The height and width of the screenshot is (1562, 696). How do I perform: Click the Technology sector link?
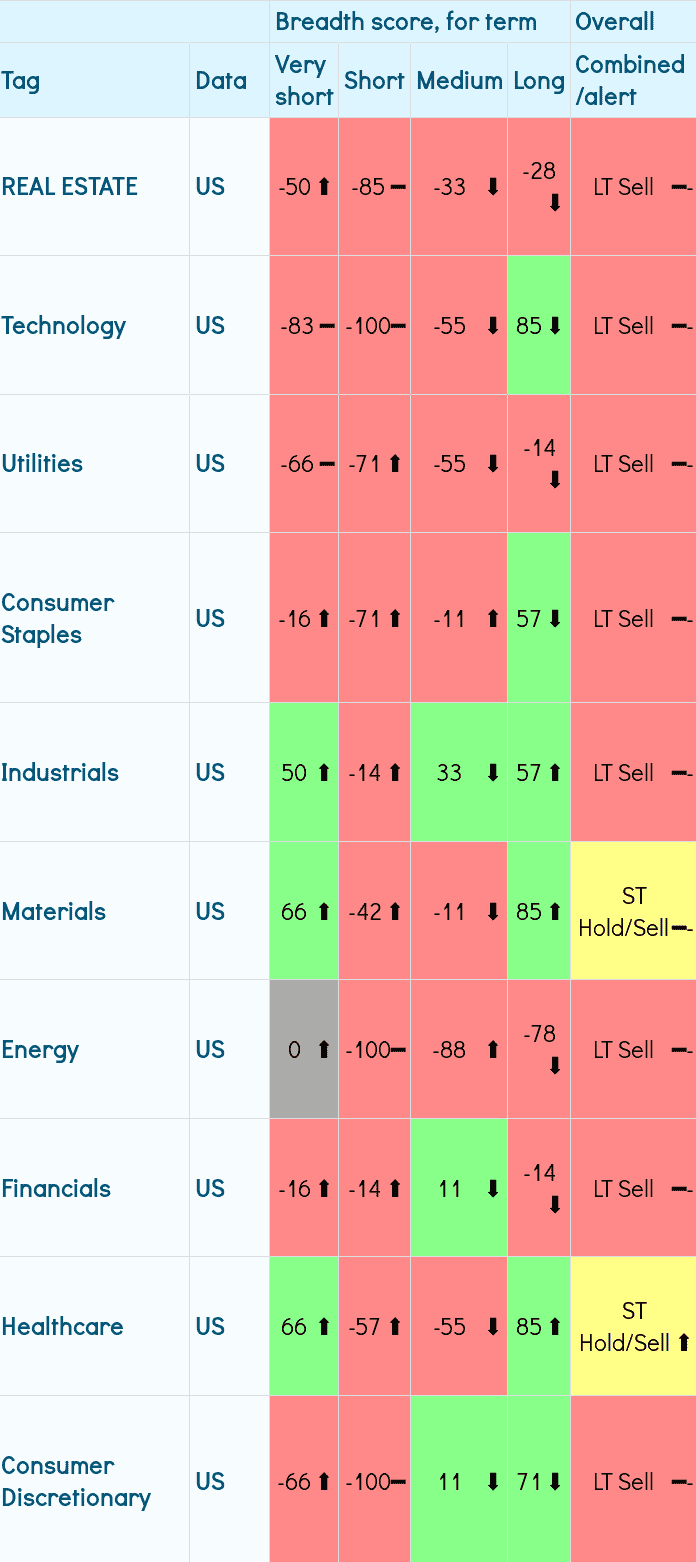point(64,325)
